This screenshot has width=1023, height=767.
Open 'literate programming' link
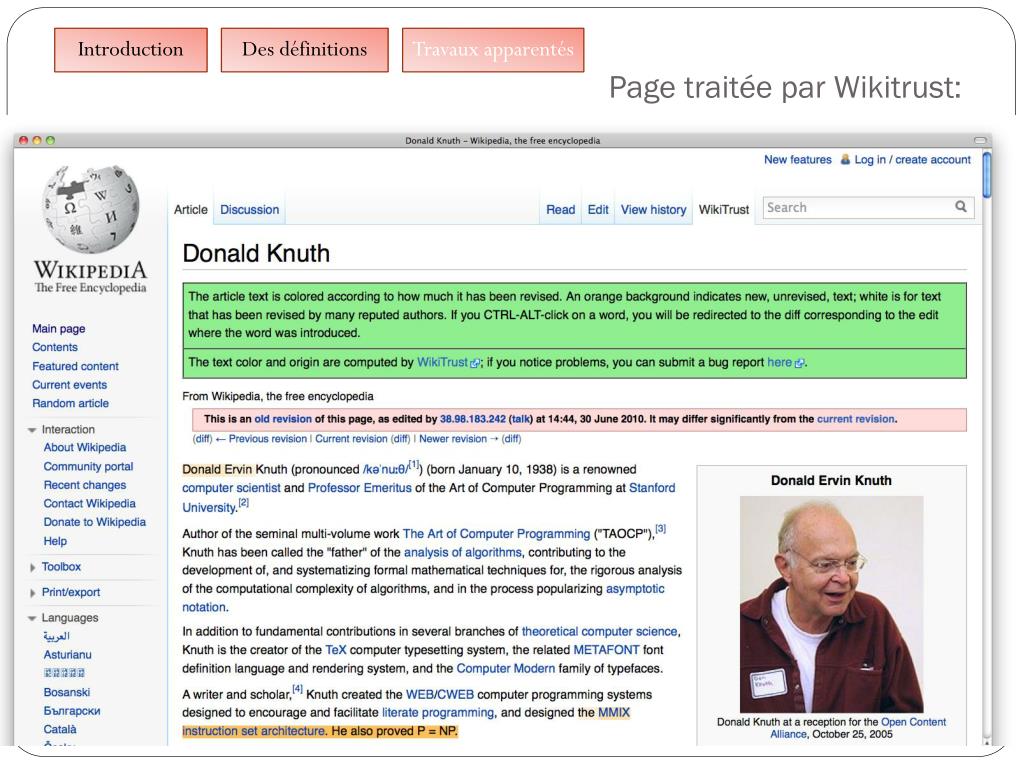438,713
